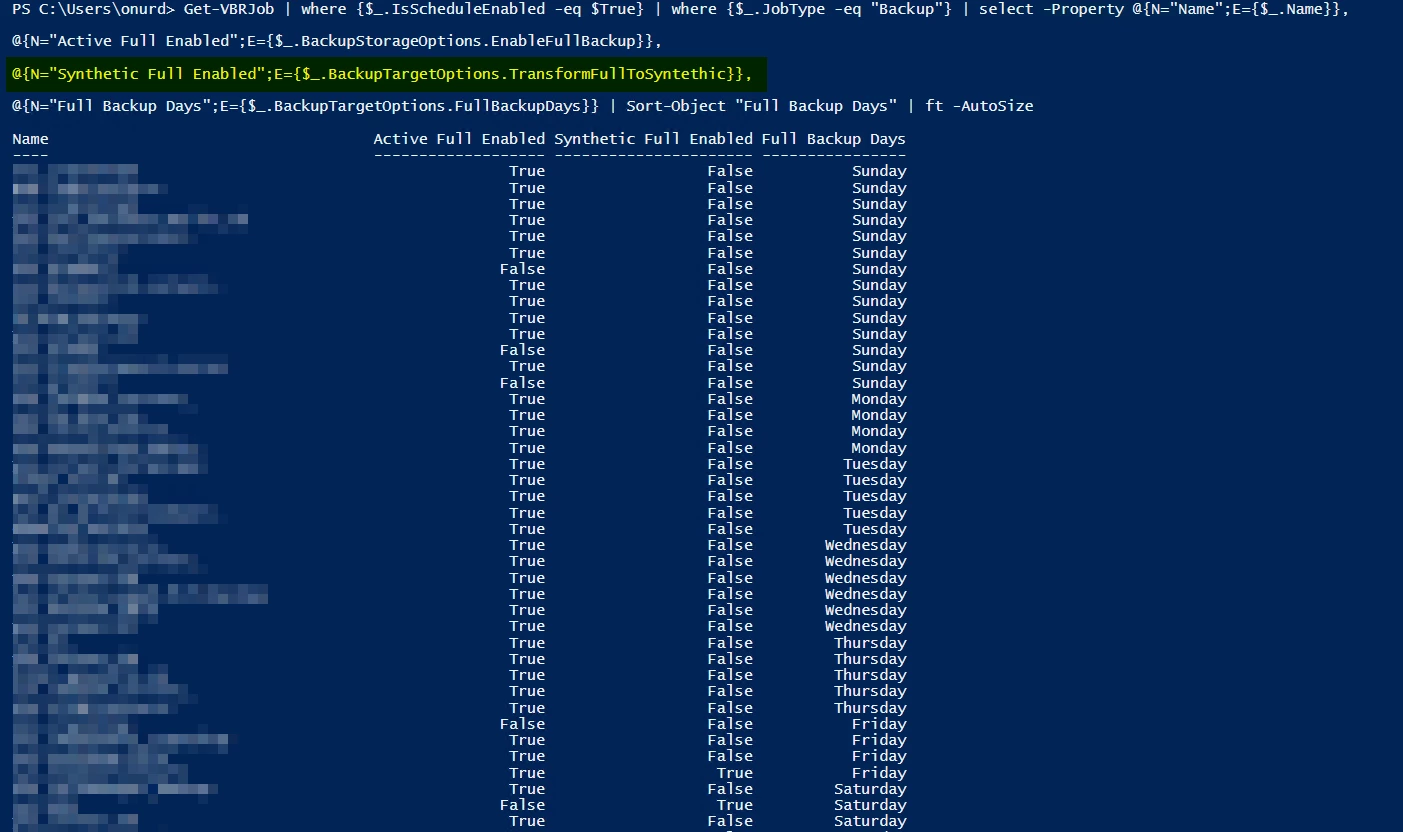1403x832 pixels.
Task: Click the Active Full Enabled column header
Action: click(x=459, y=139)
